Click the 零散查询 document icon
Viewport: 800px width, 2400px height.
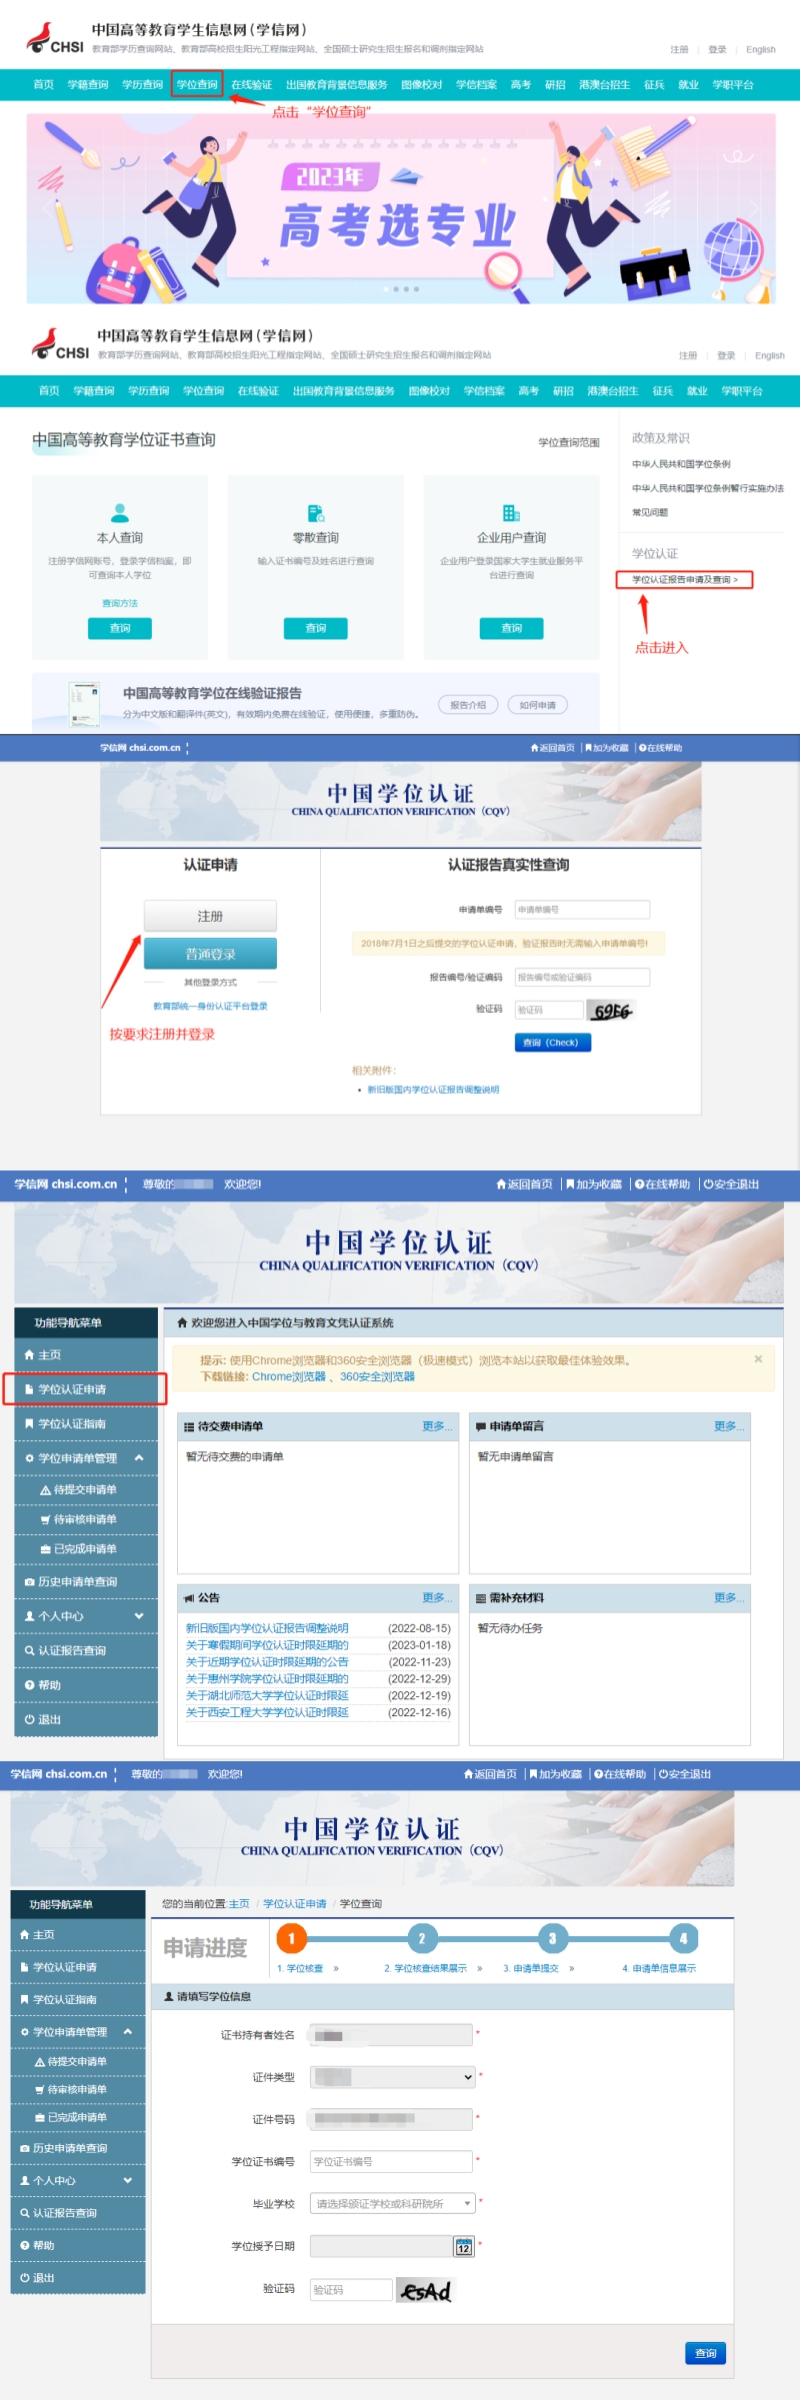click(316, 513)
